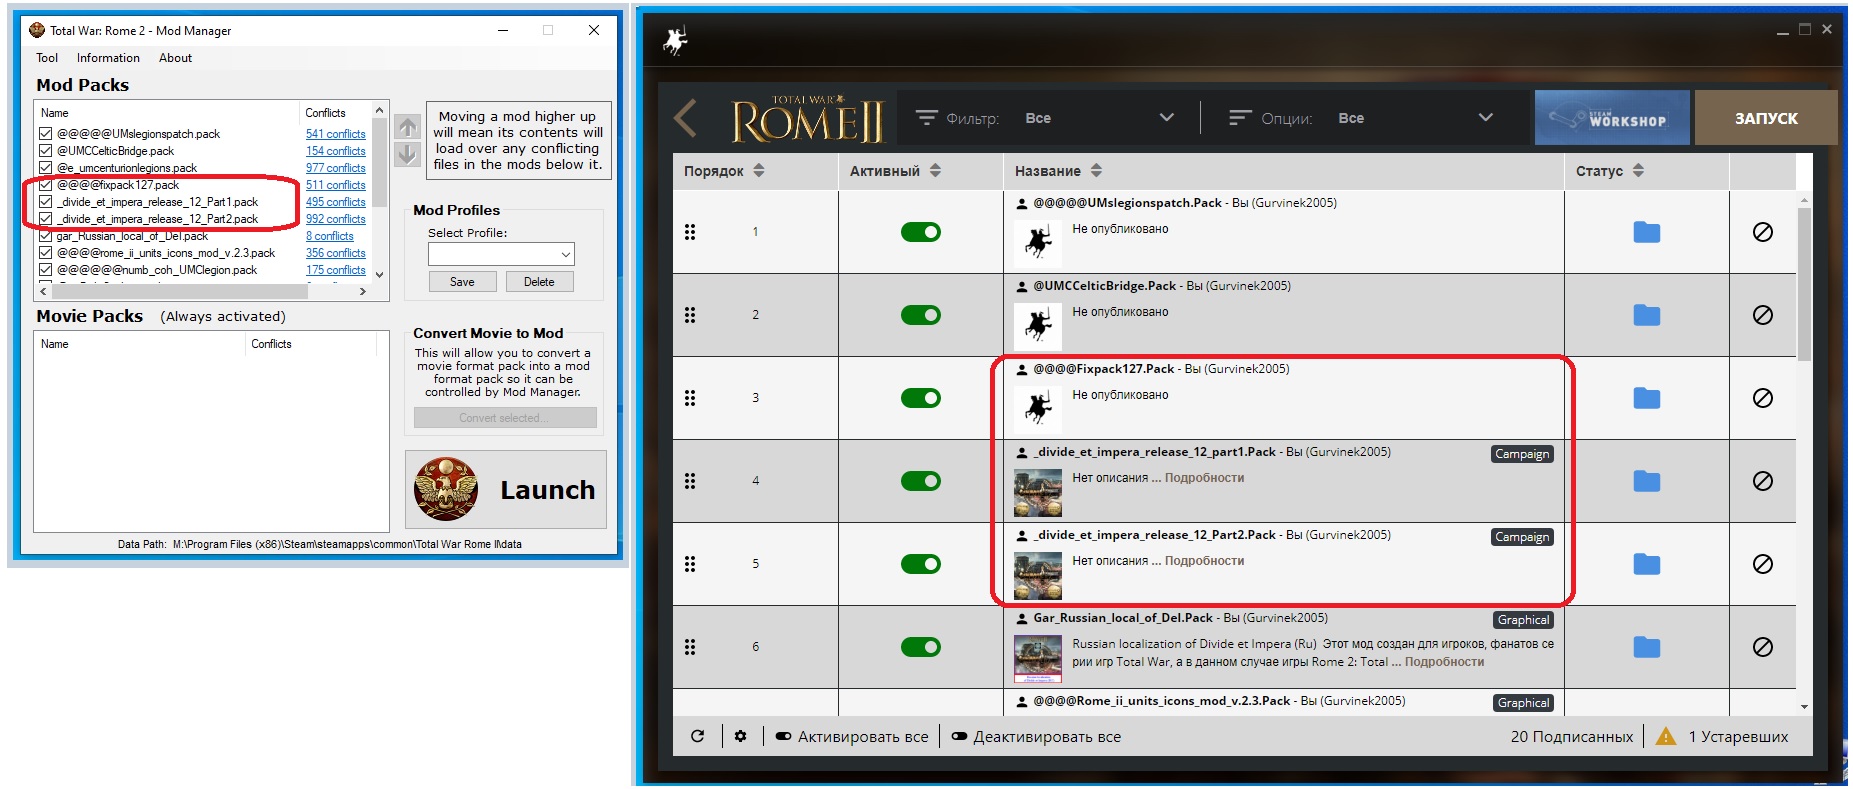Image resolution: width=1853 pixels, height=789 pixels.
Task: Toggle active switch for divide_et_impera Part2
Action: [921, 564]
